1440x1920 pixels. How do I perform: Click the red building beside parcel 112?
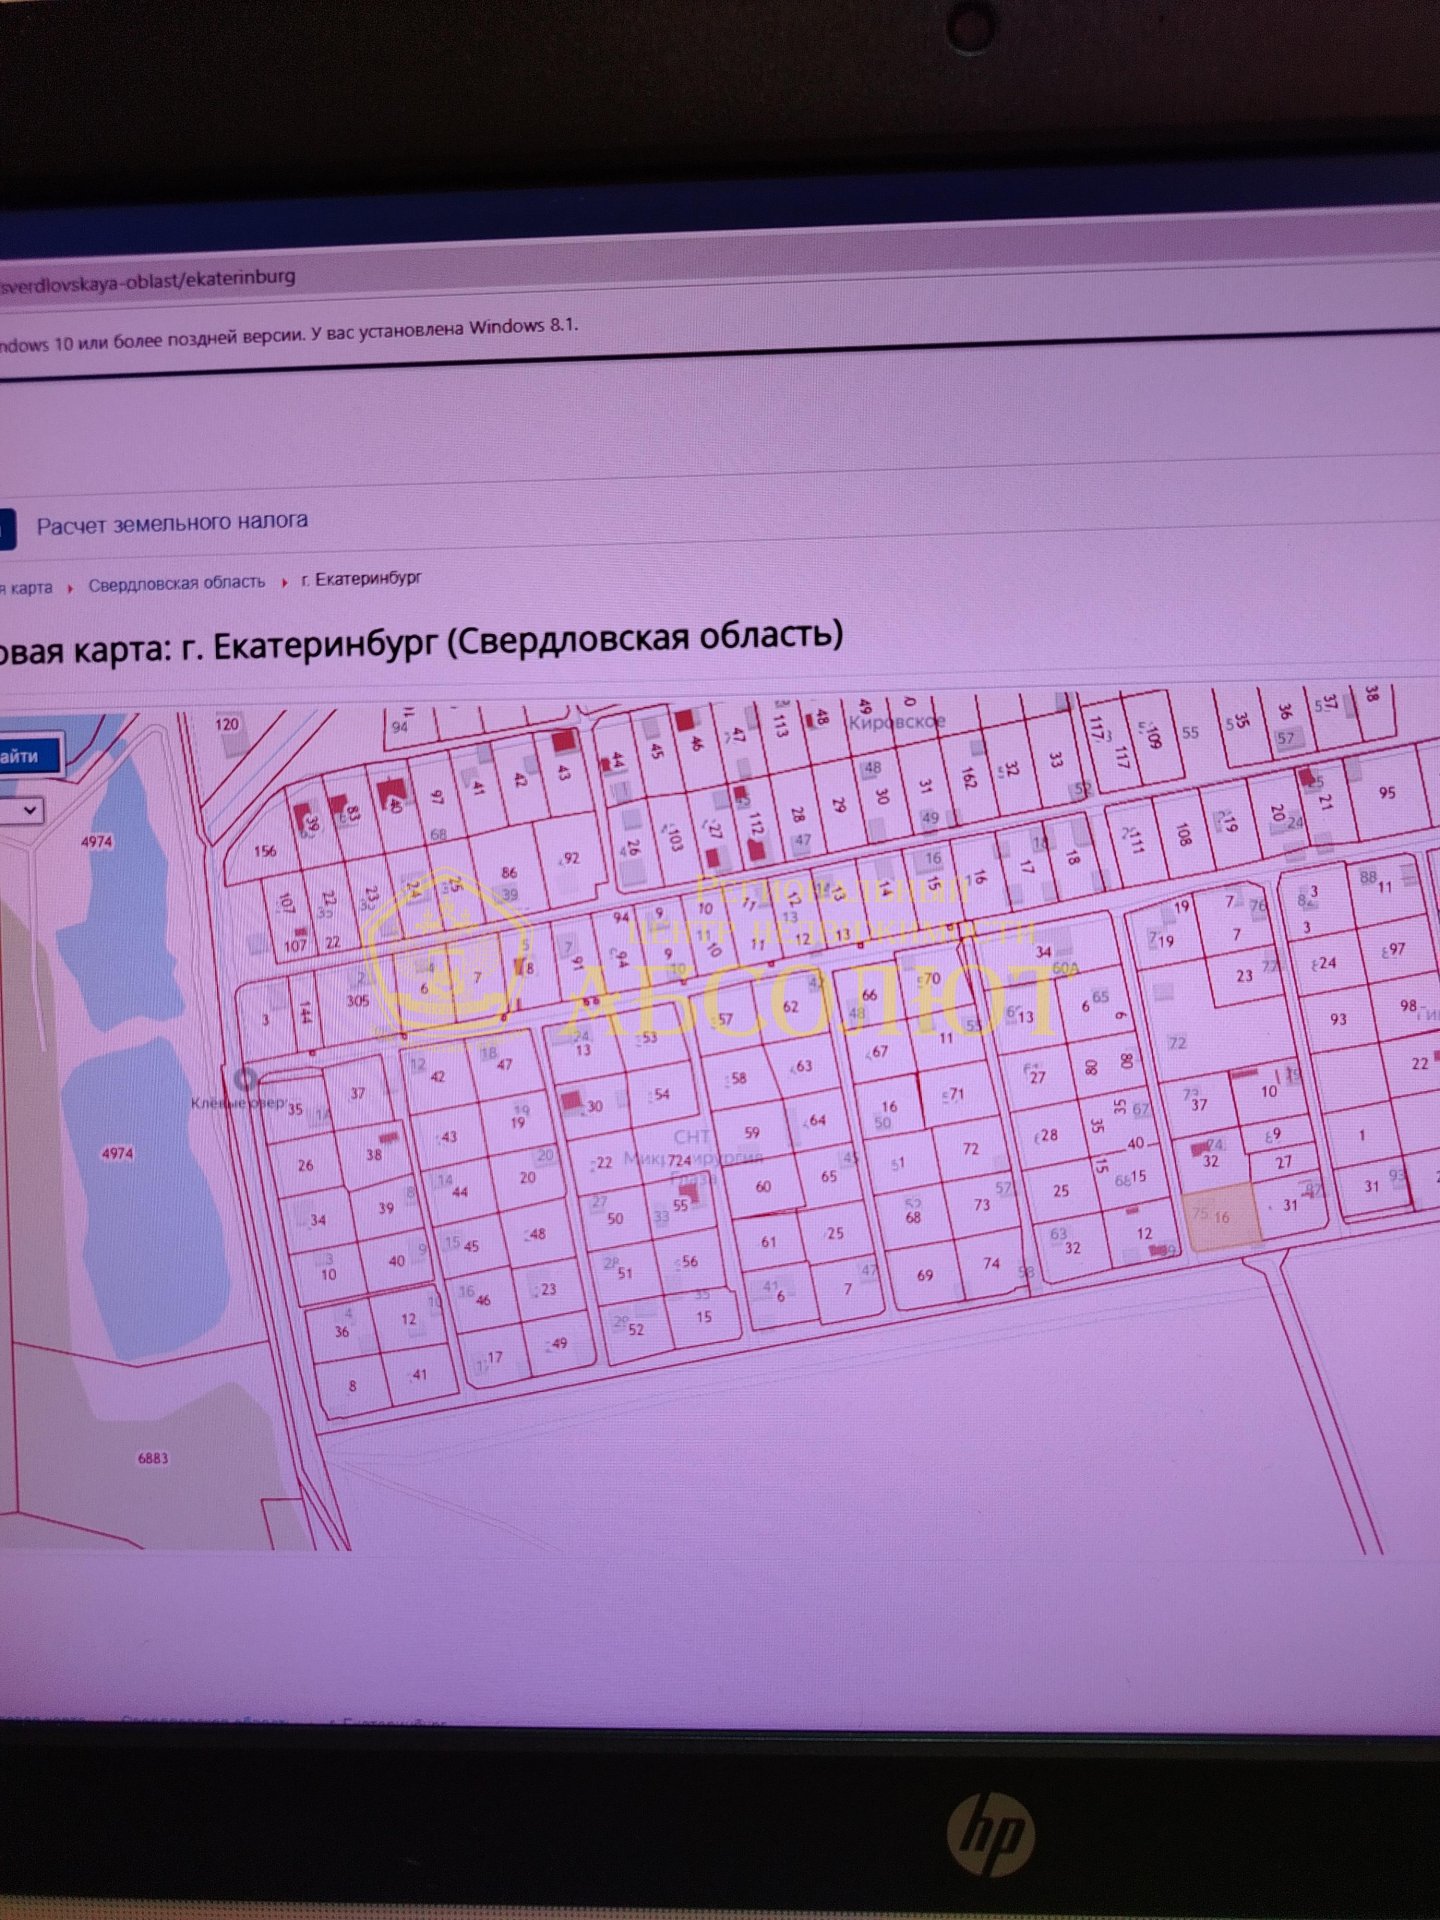coord(757,851)
